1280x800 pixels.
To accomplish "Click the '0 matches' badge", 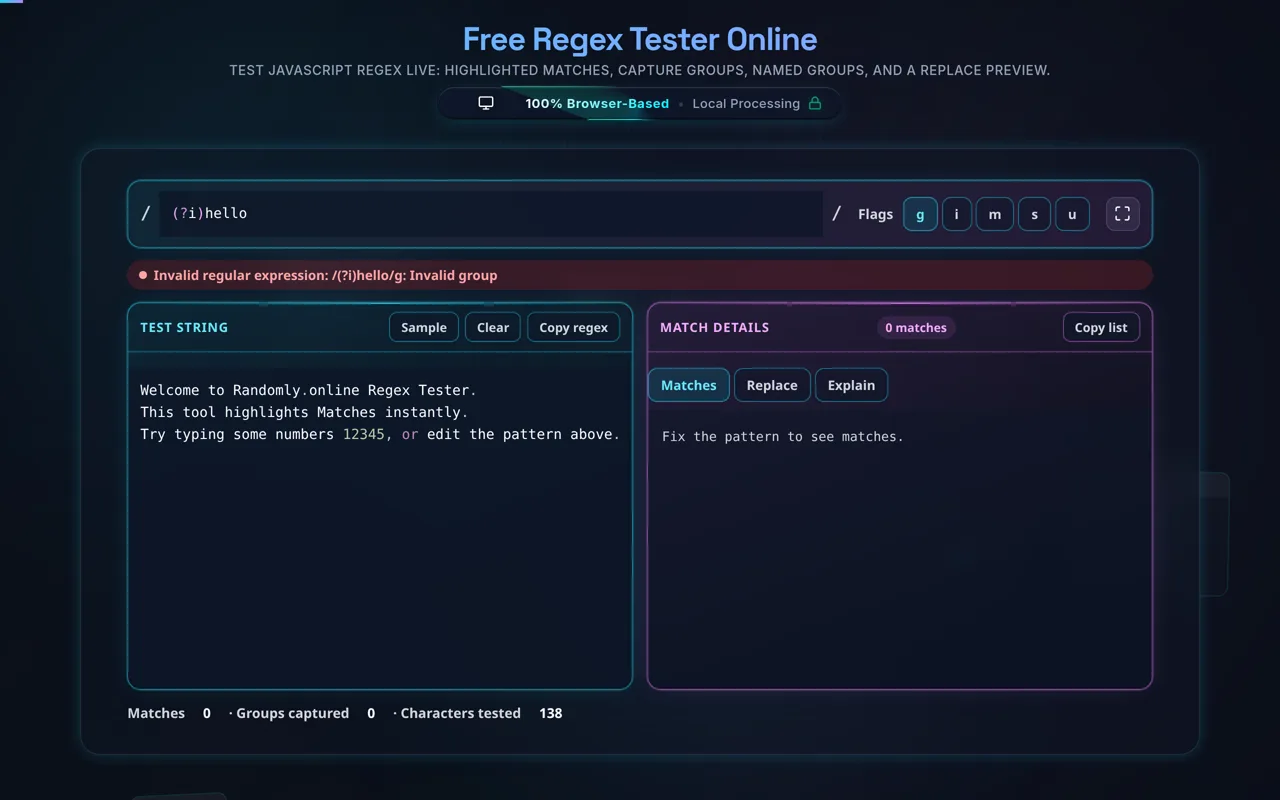I will pos(916,328).
